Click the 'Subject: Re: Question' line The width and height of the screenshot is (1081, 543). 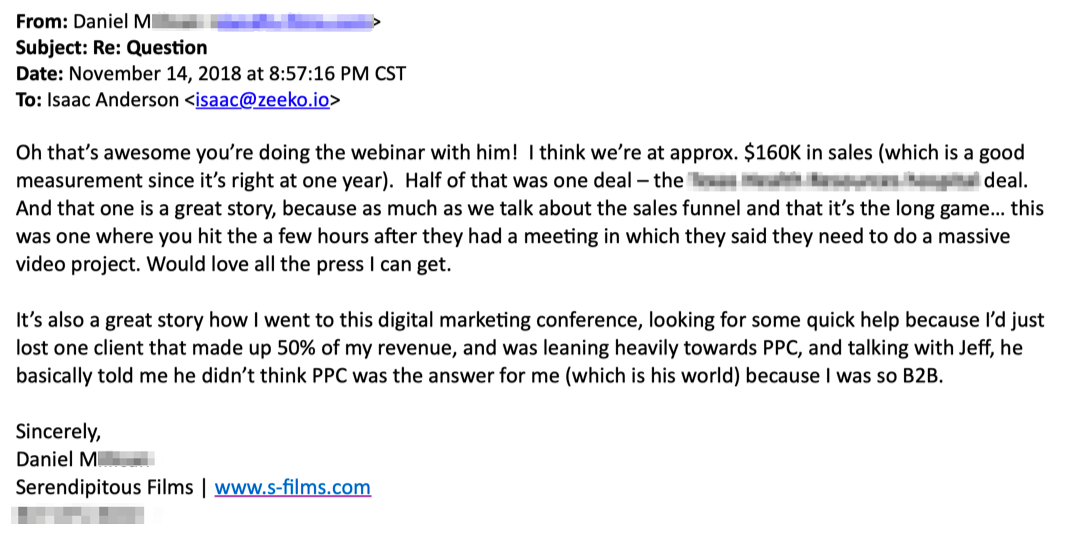point(111,48)
